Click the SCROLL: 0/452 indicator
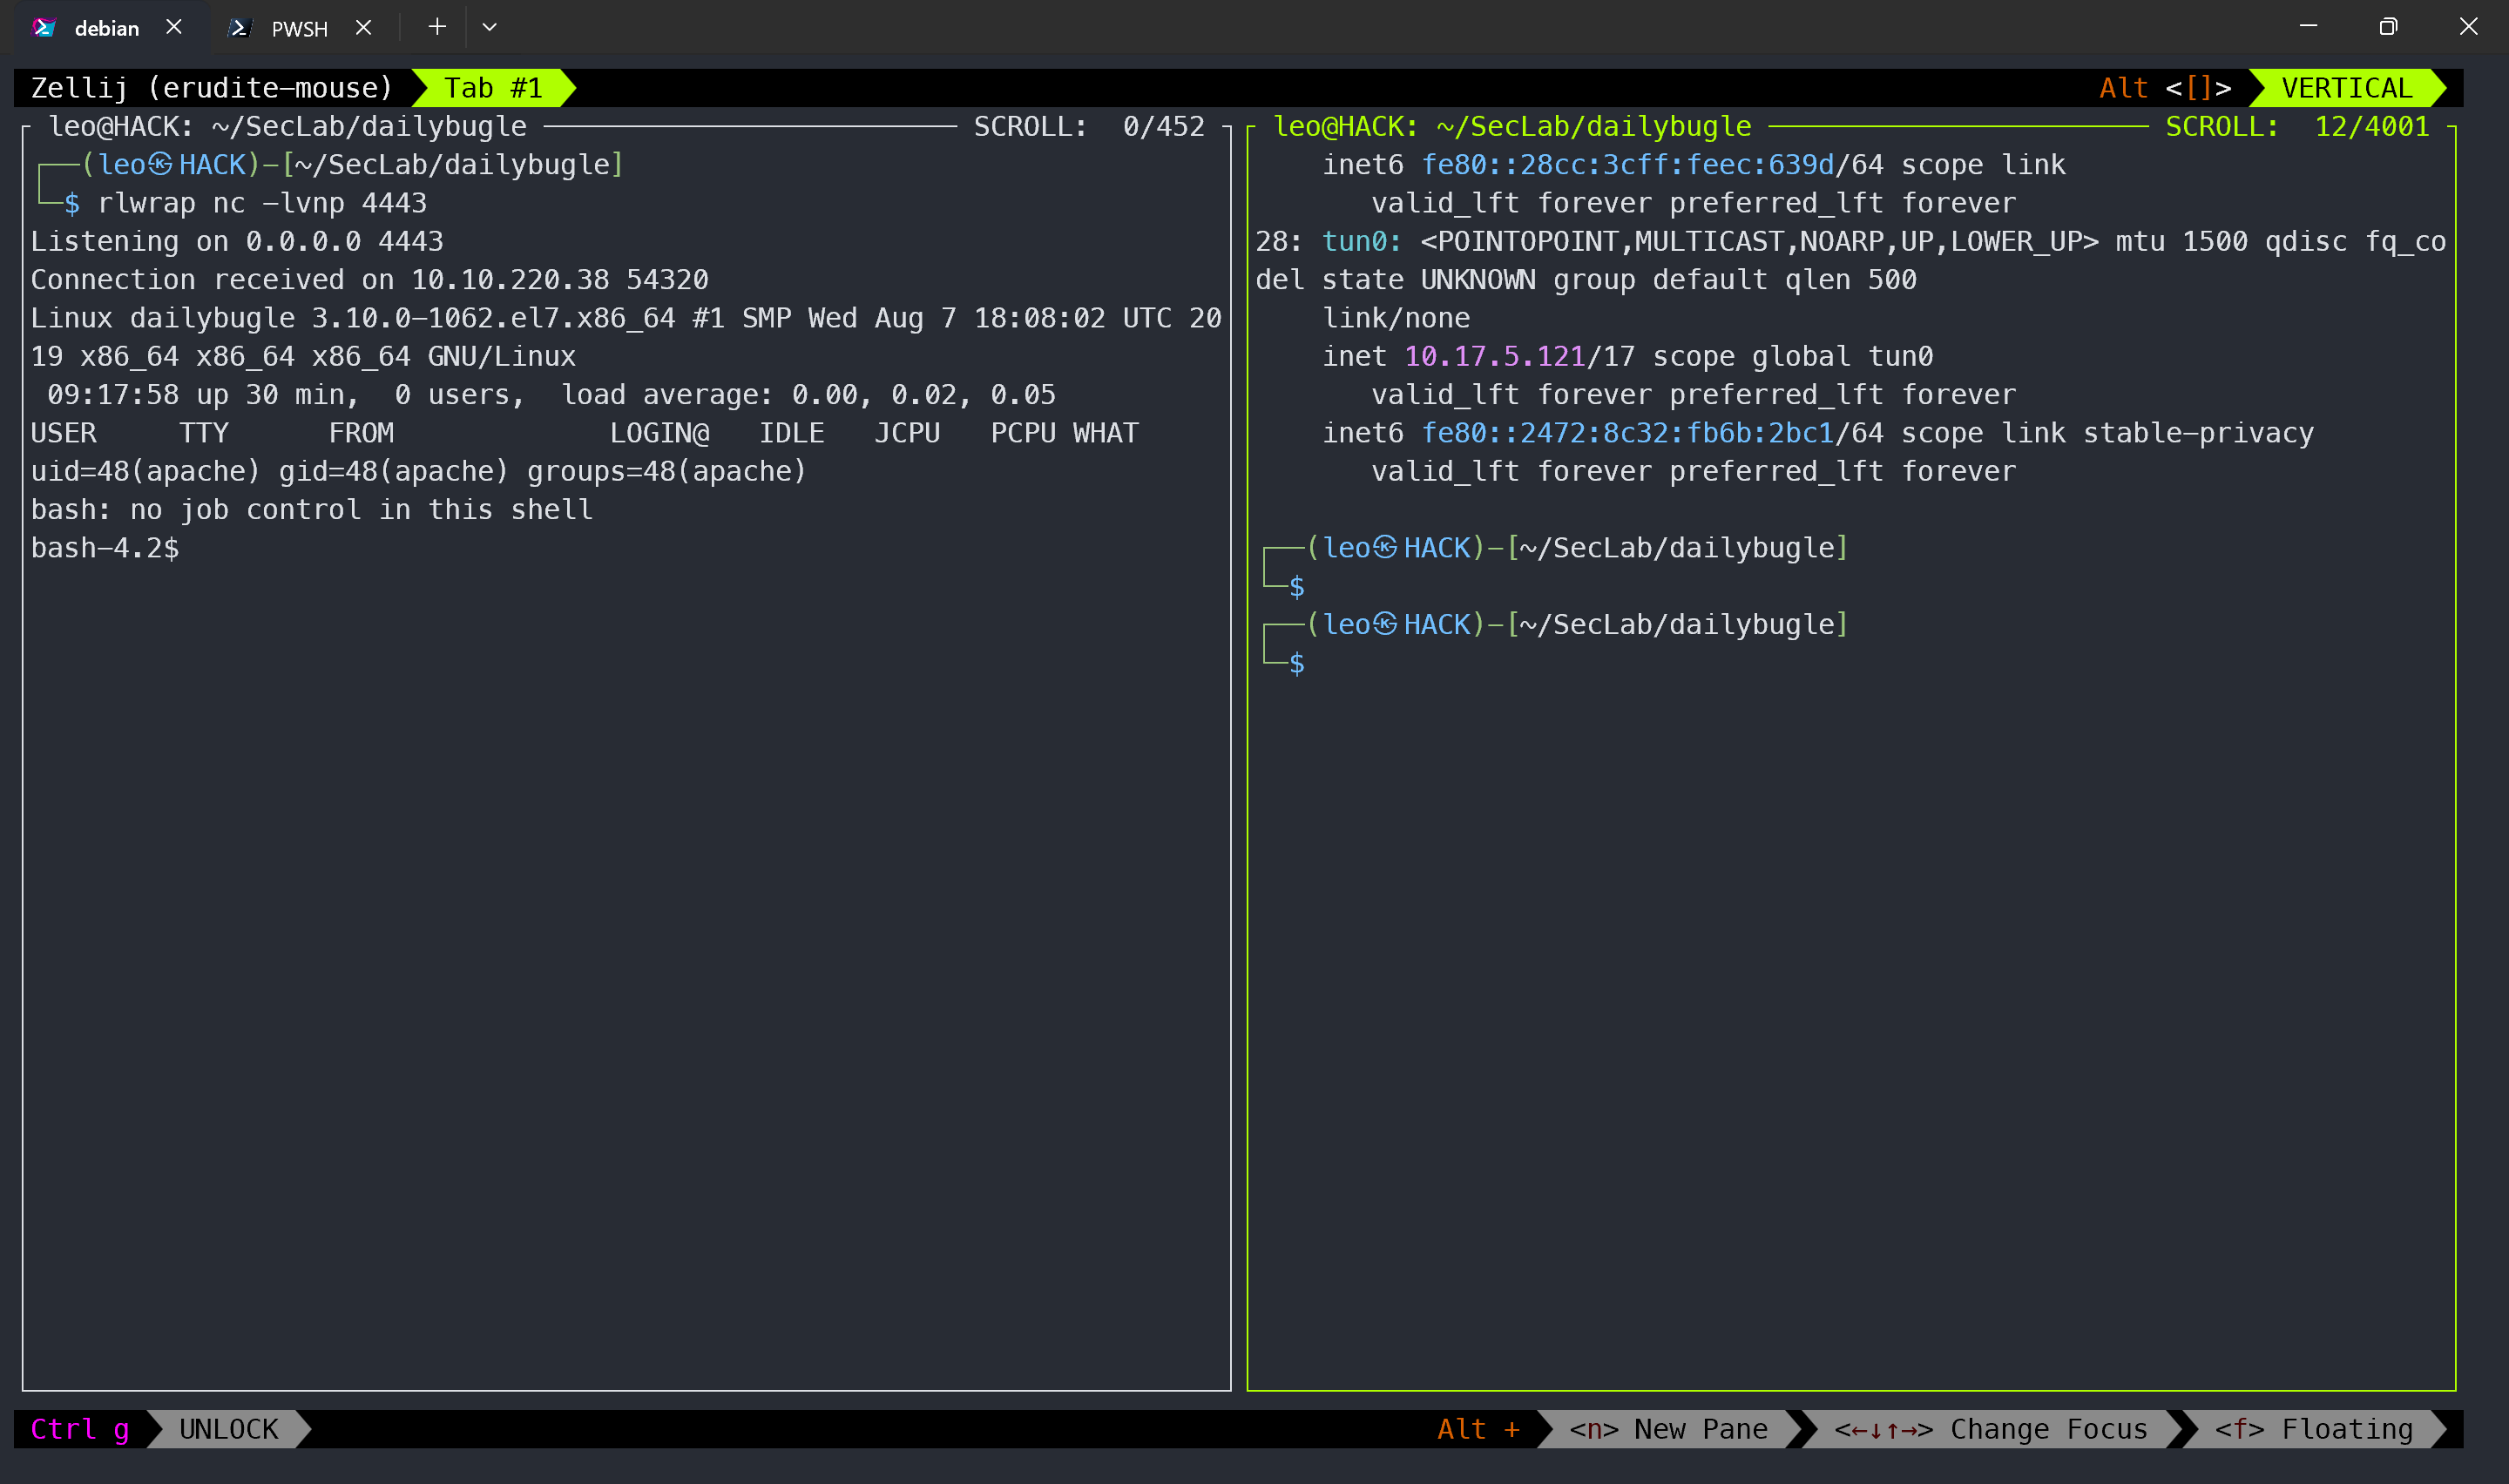Image resolution: width=2509 pixels, height=1484 pixels. (x=1089, y=126)
